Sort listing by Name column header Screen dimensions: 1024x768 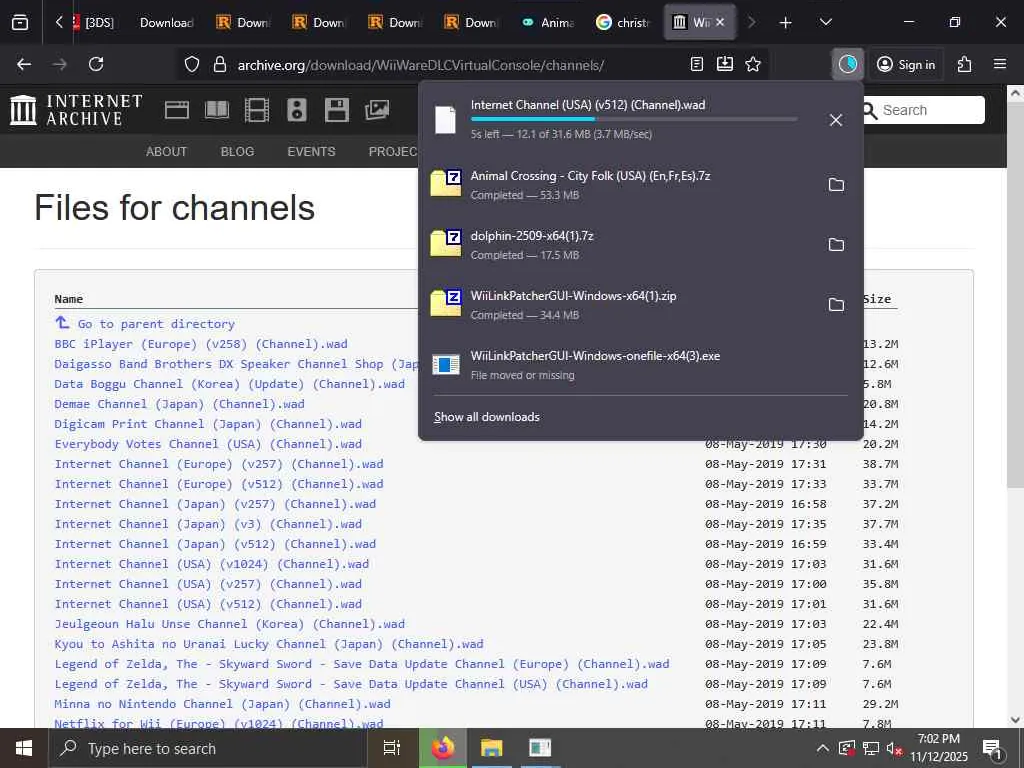point(69,299)
